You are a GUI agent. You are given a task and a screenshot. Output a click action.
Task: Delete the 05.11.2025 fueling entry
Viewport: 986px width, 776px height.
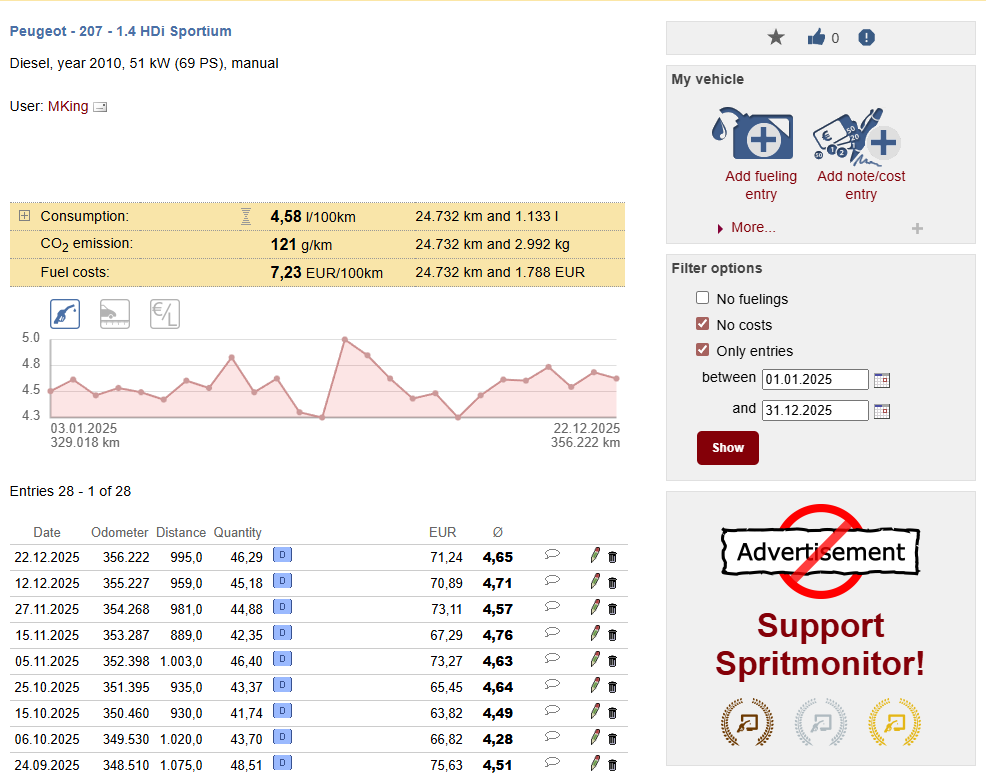click(x=612, y=661)
